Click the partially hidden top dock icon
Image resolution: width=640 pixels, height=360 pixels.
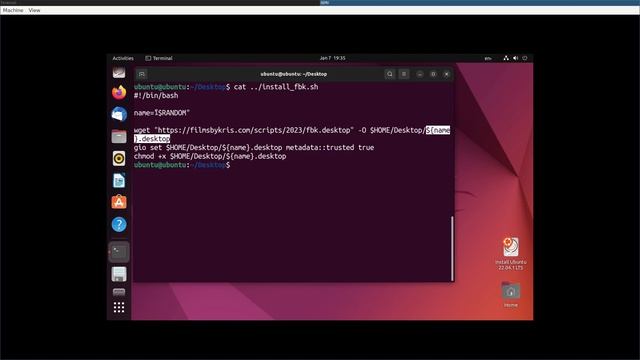point(119,73)
